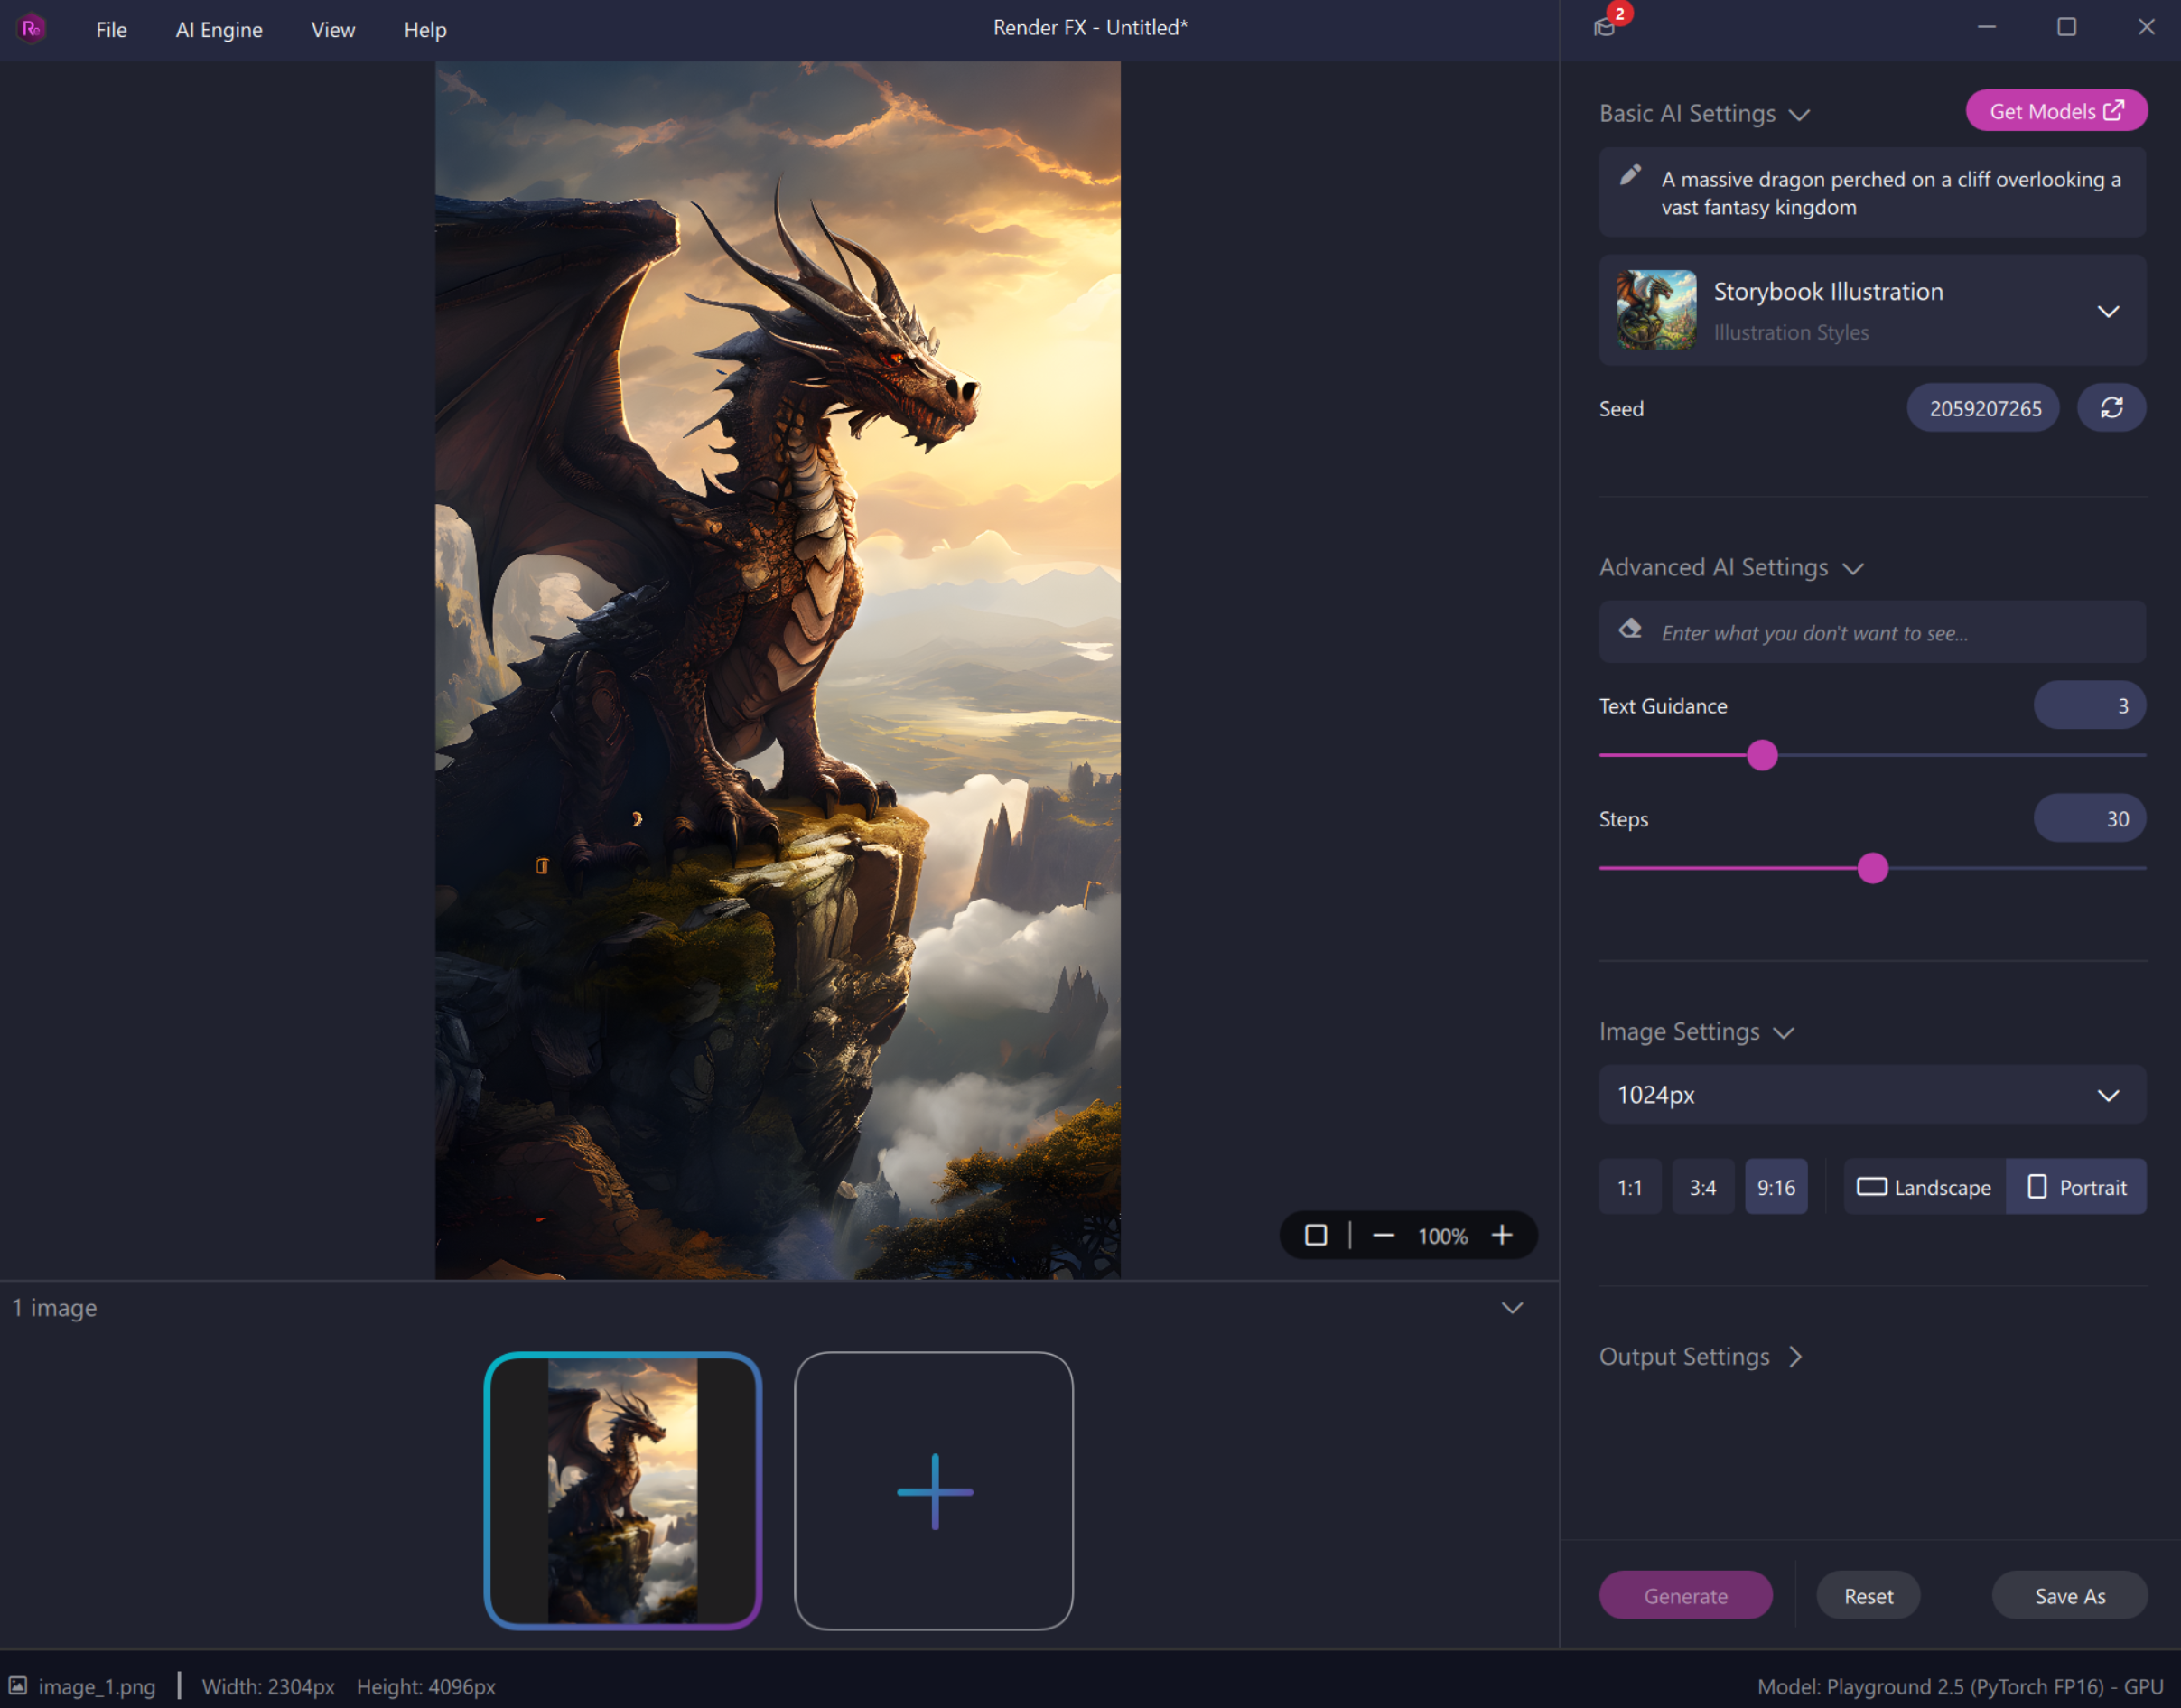Click the fit-to-screen square icon
2181x1708 pixels.
[1316, 1236]
